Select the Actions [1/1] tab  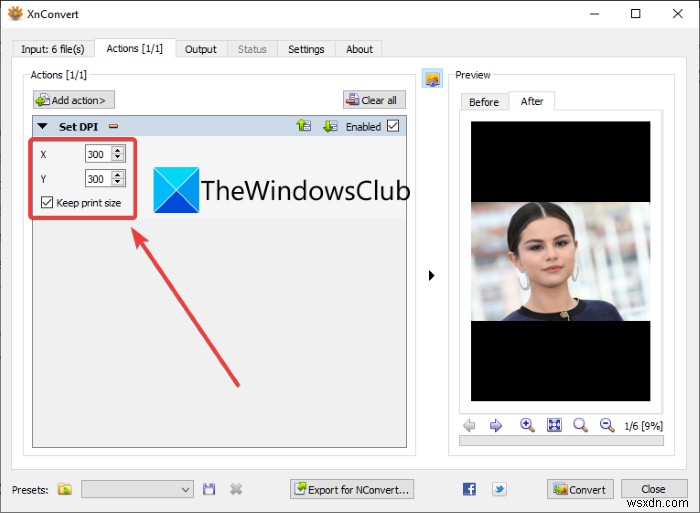click(134, 48)
